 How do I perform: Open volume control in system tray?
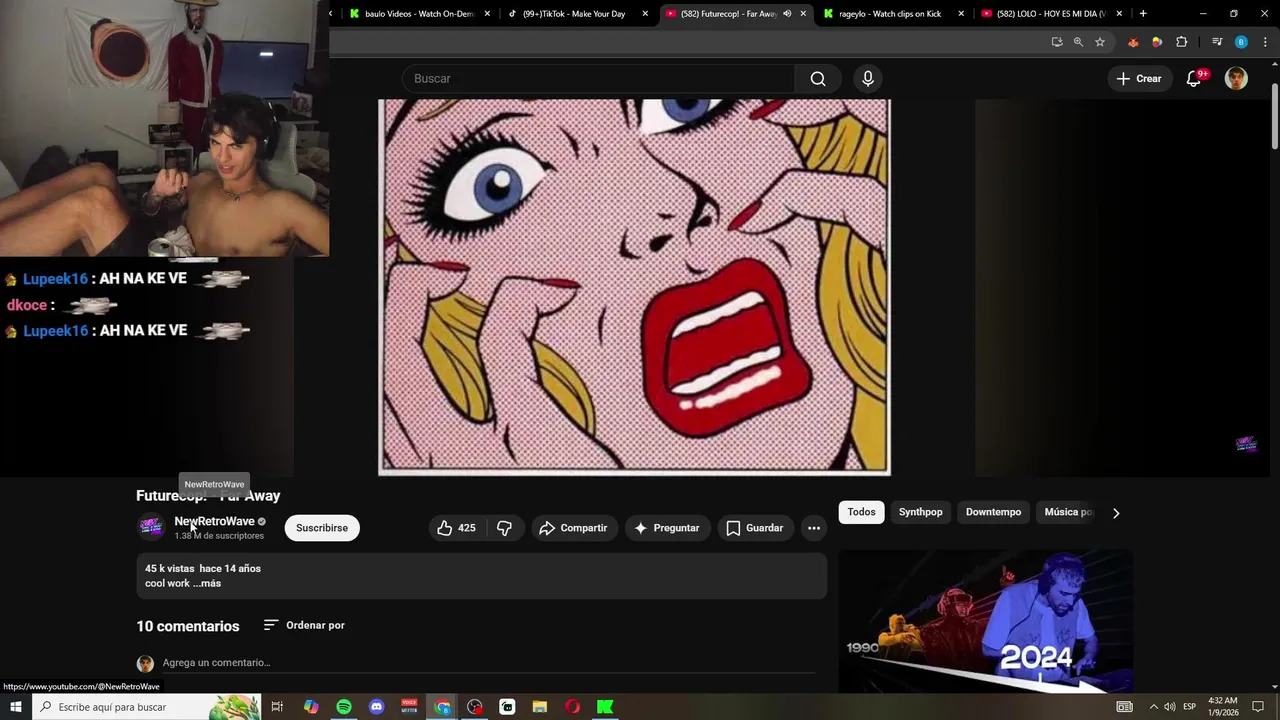tap(1169, 707)
